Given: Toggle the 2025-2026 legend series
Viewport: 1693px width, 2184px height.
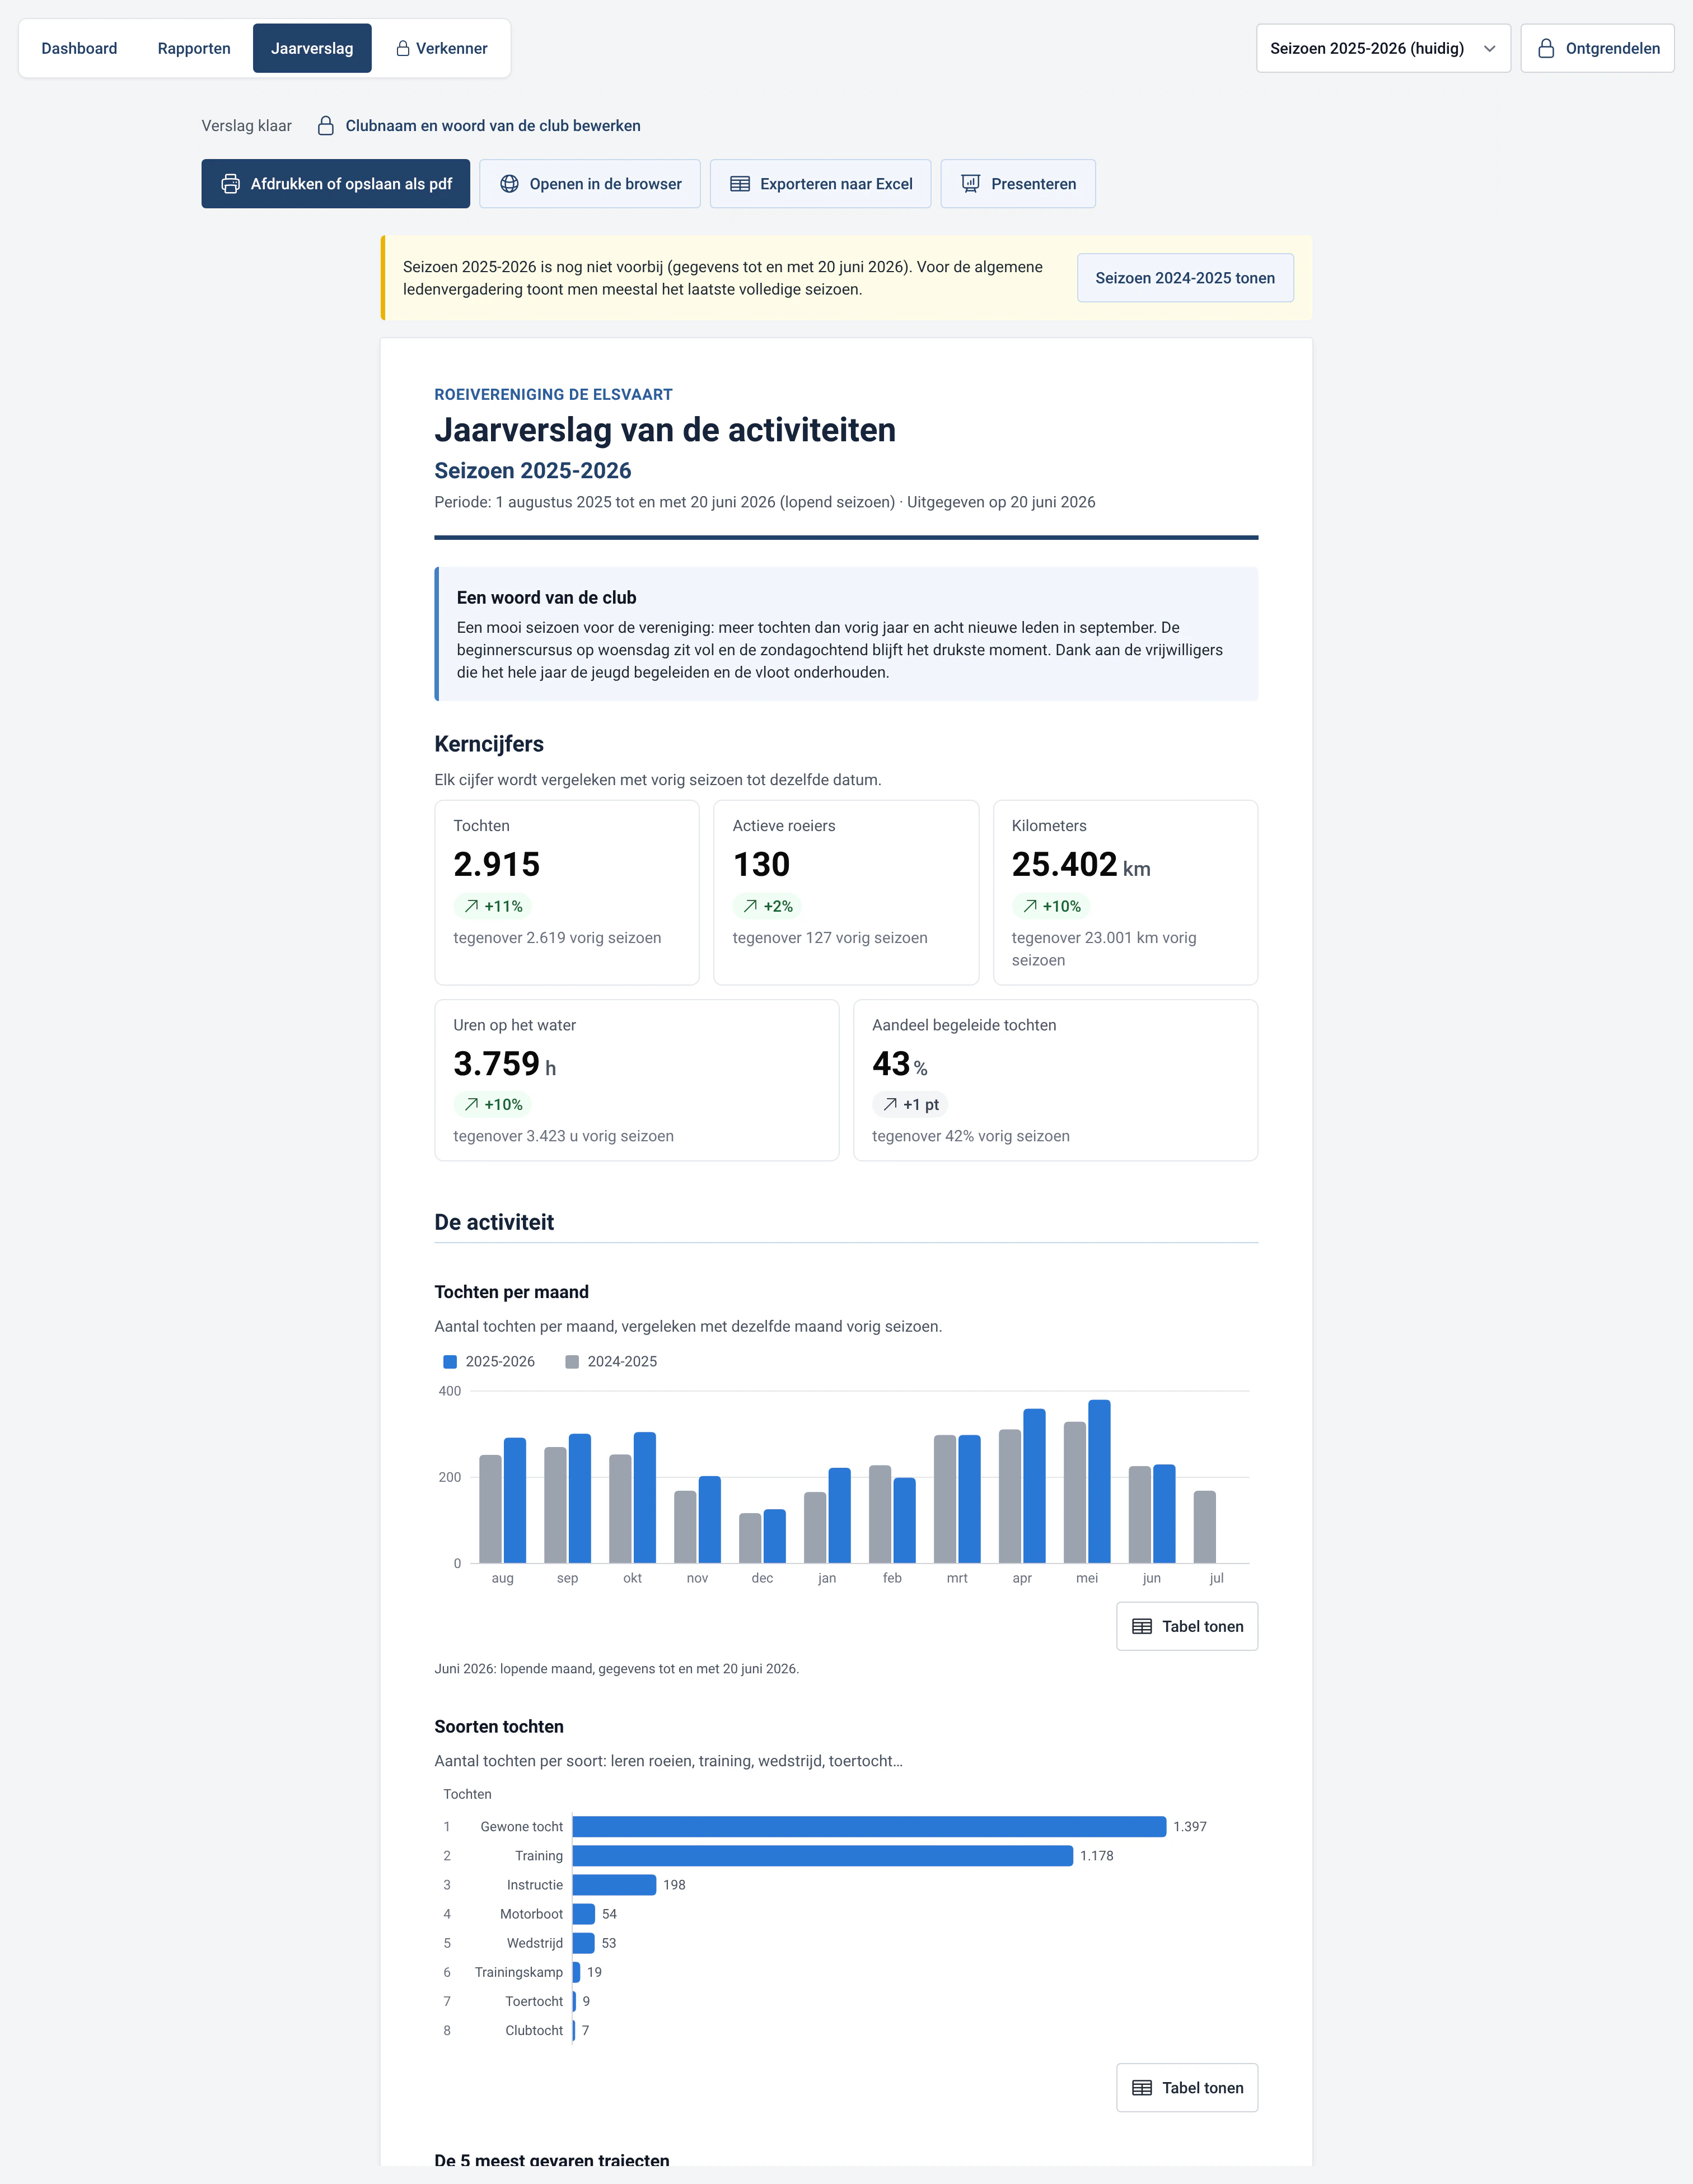Looking at the screenshot, I should [489, 1362].
